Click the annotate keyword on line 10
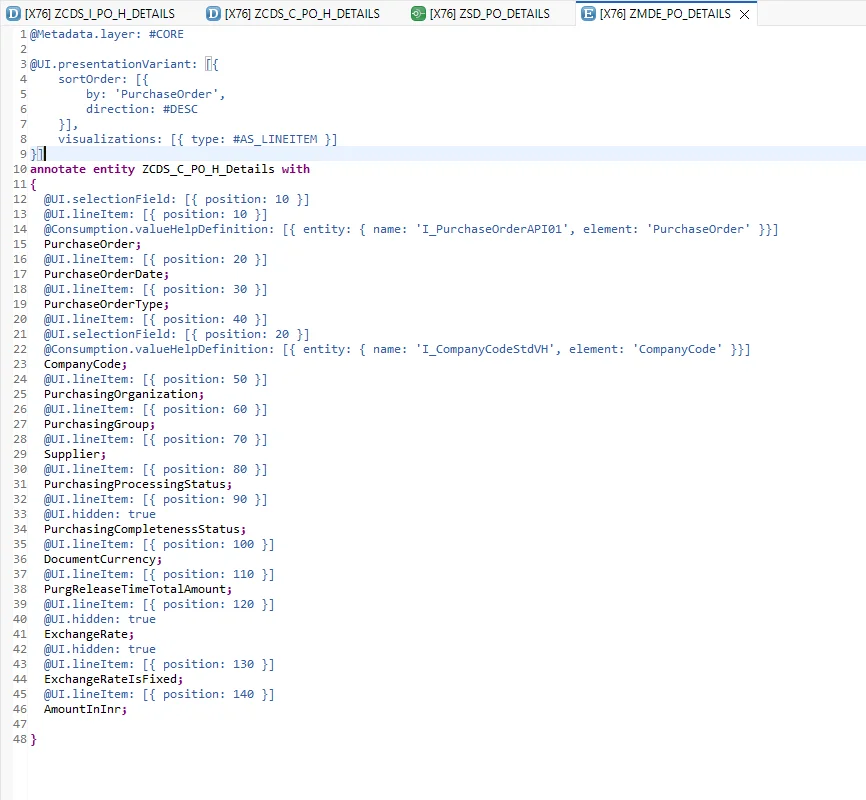Viewport: 866px width, 800px height. click(x=58, y=169)
